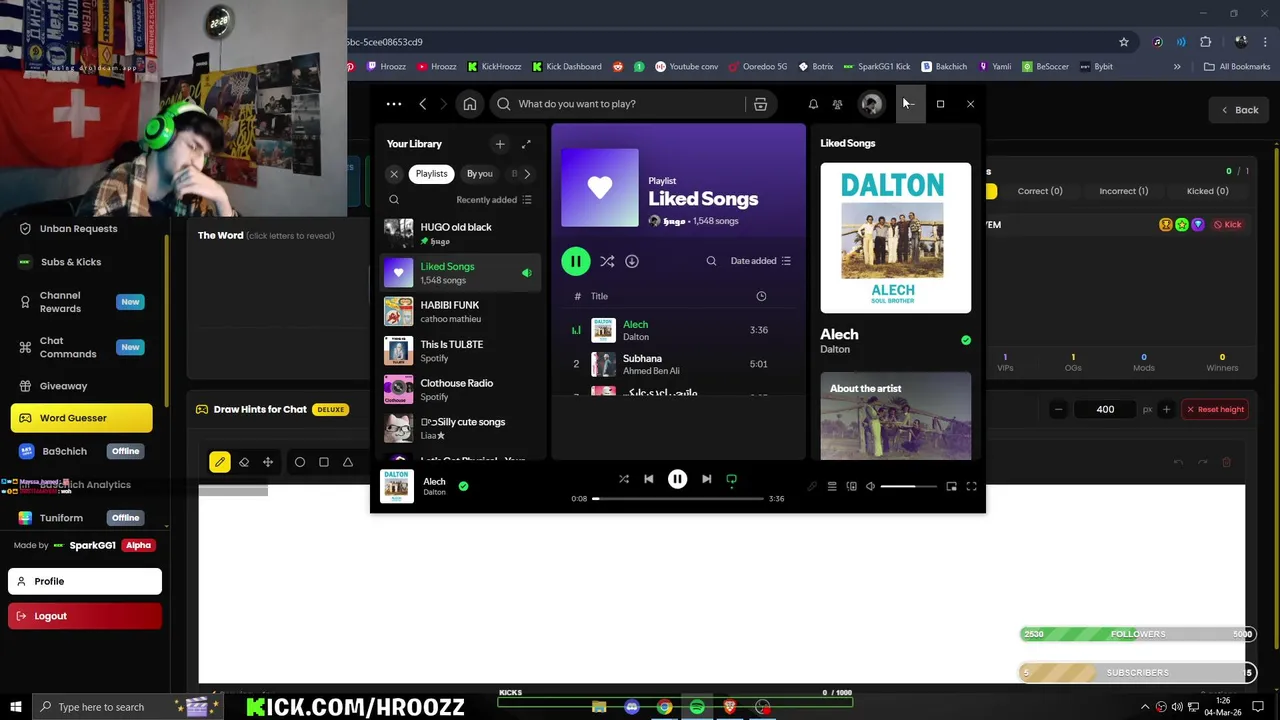Select the pencil drawing tool
The image size is (1280, 720).
pyautogui.click(x=219, y=462)
